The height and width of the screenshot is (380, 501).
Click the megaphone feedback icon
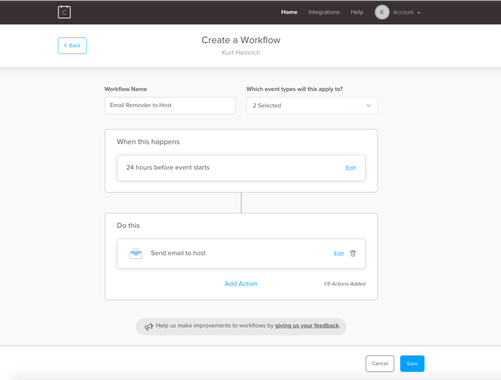click(x=149, y=326)
